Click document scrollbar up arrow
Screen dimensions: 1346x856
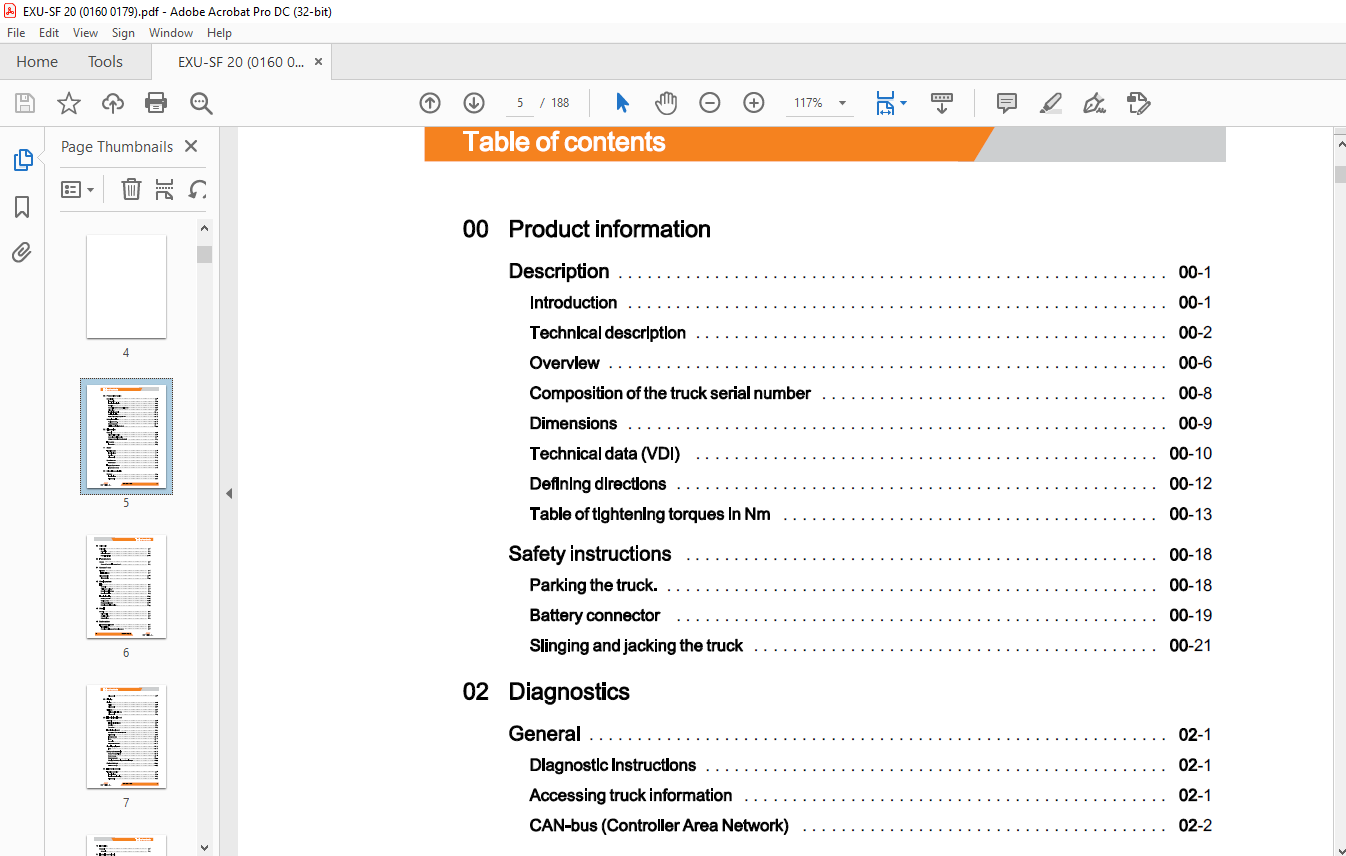click(x=1339, y=145)
